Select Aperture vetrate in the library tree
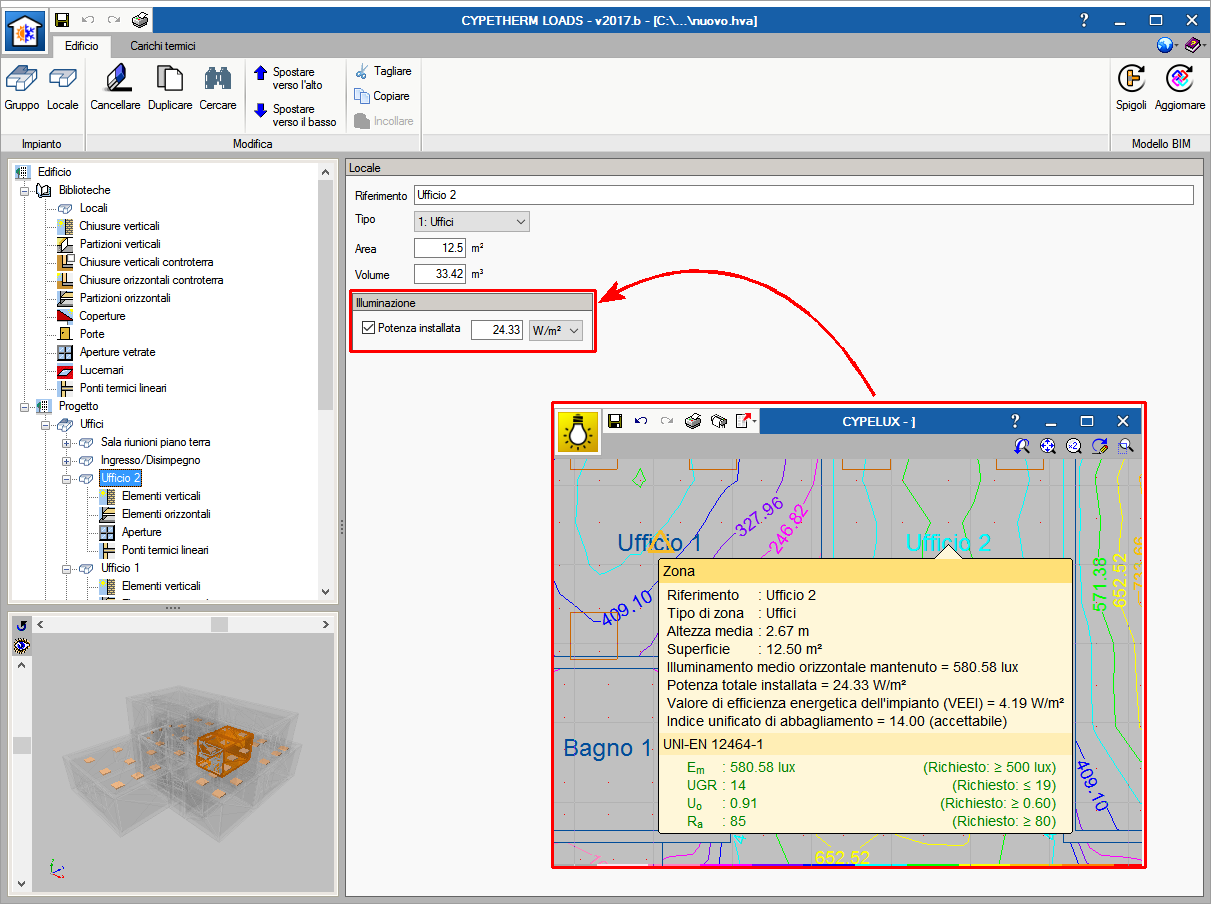Viewport: 1211px width, 904px height. pyautogui.click(x=118, y=352)
